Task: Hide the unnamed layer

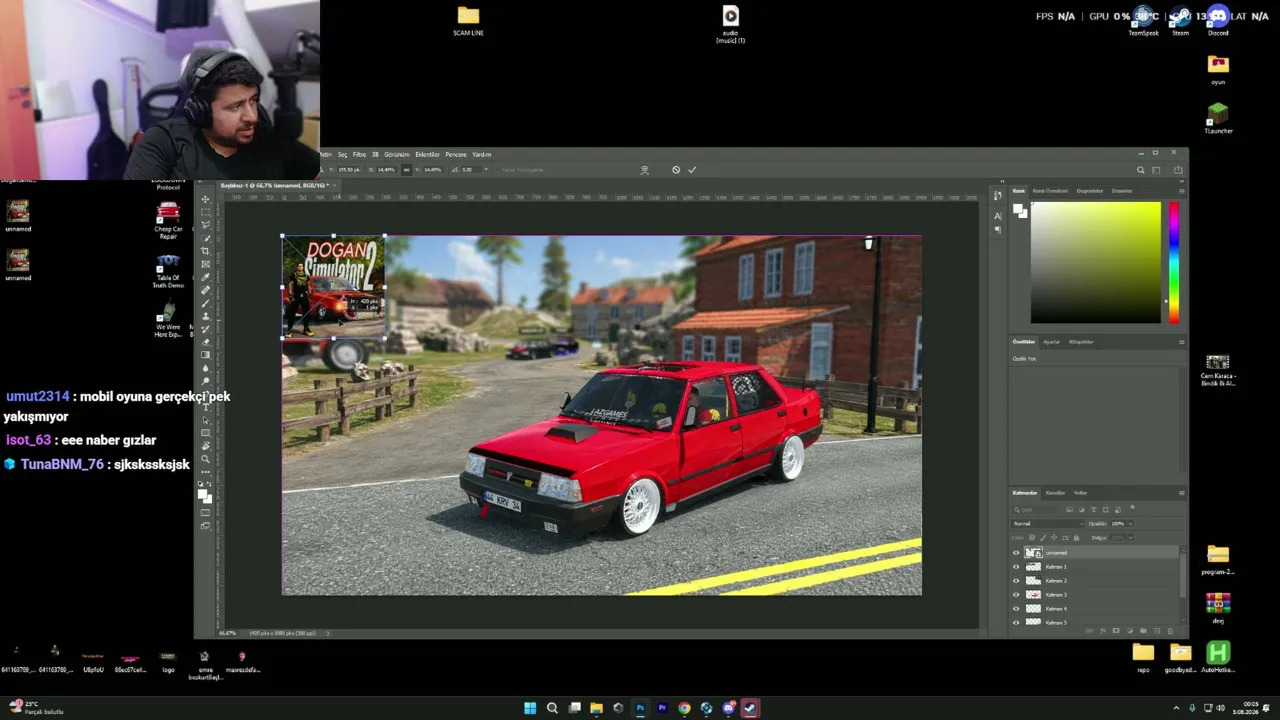Action: coord(1016,553)
